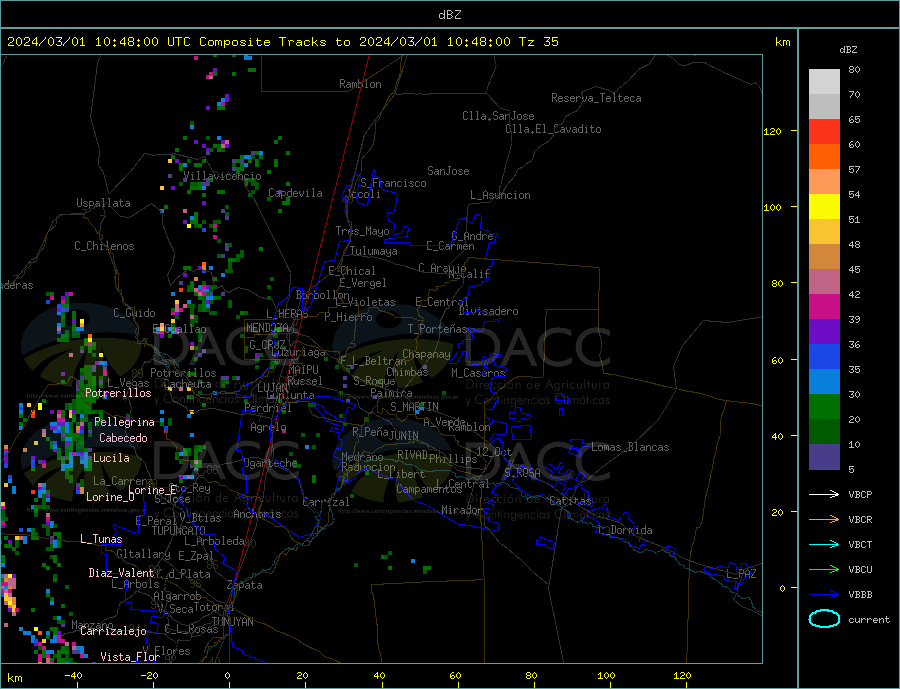Click the white VBCP arrow in the legend
The height and width of the screenshot is (689, 900).
coord(824,494)
